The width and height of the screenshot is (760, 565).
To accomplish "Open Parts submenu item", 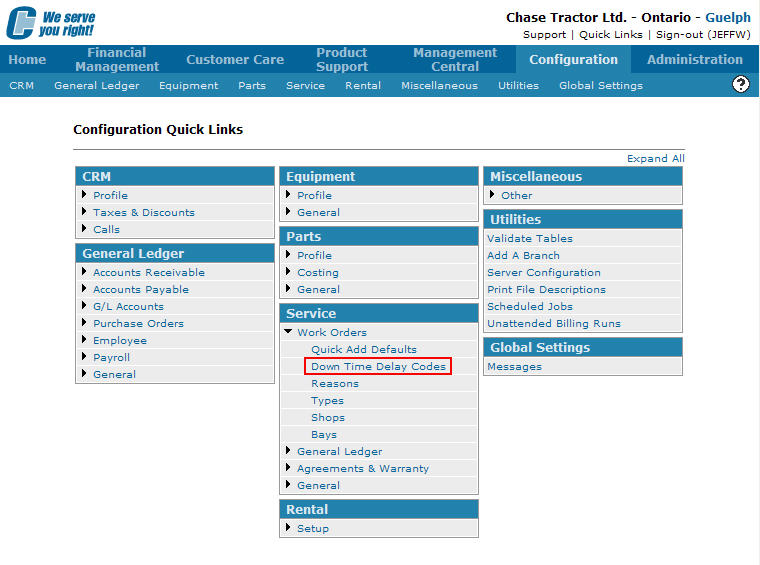I will click(252, 86).
